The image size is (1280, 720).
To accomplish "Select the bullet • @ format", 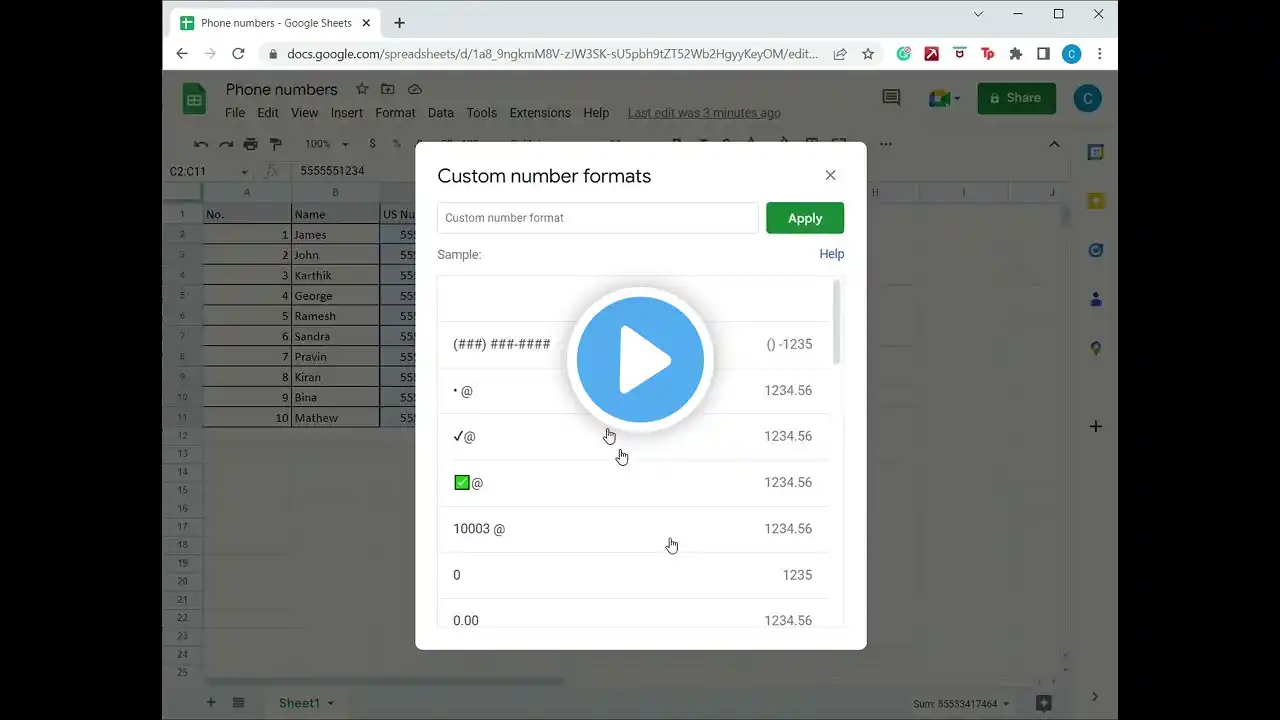I will [x=633, y=390].
